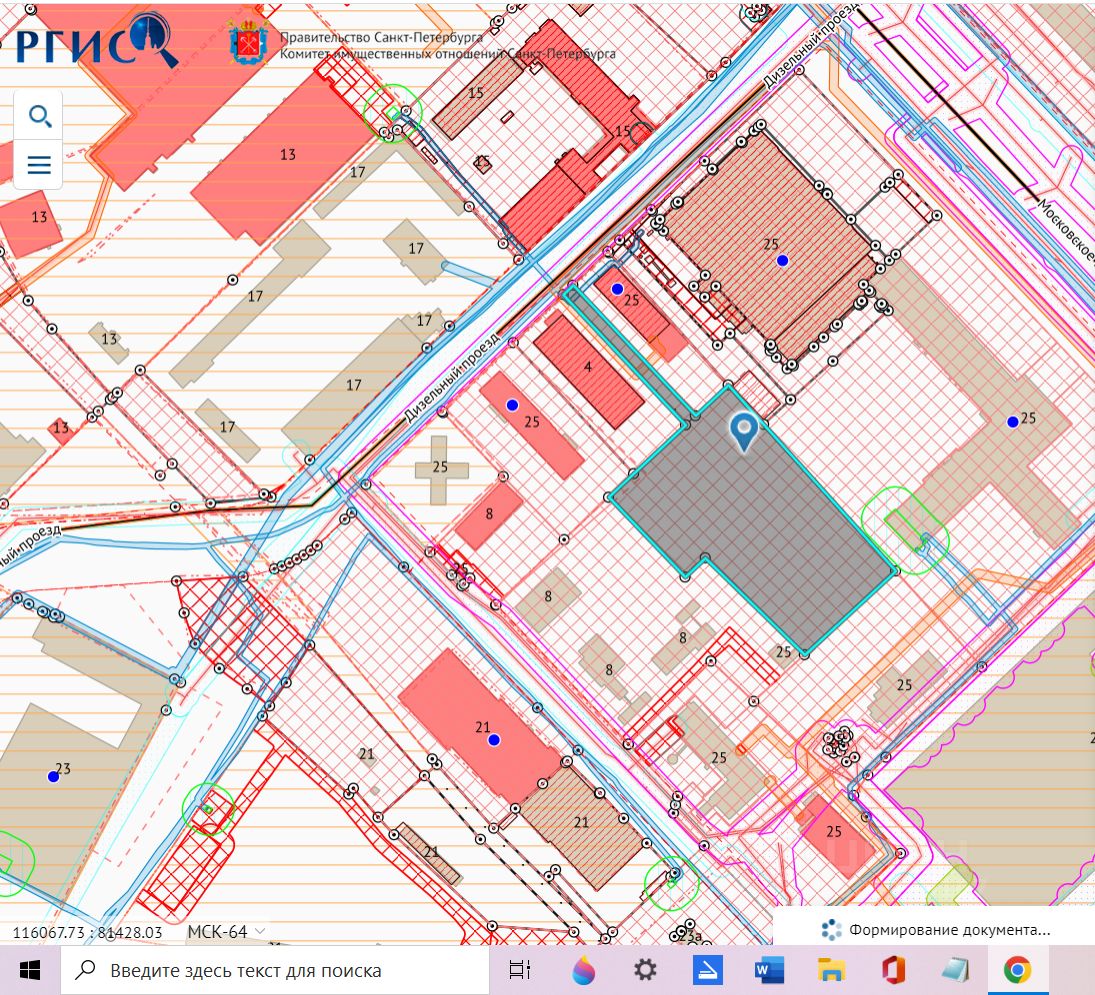
Task: Click the blue dot on building 23
Action: coord(53,776)
